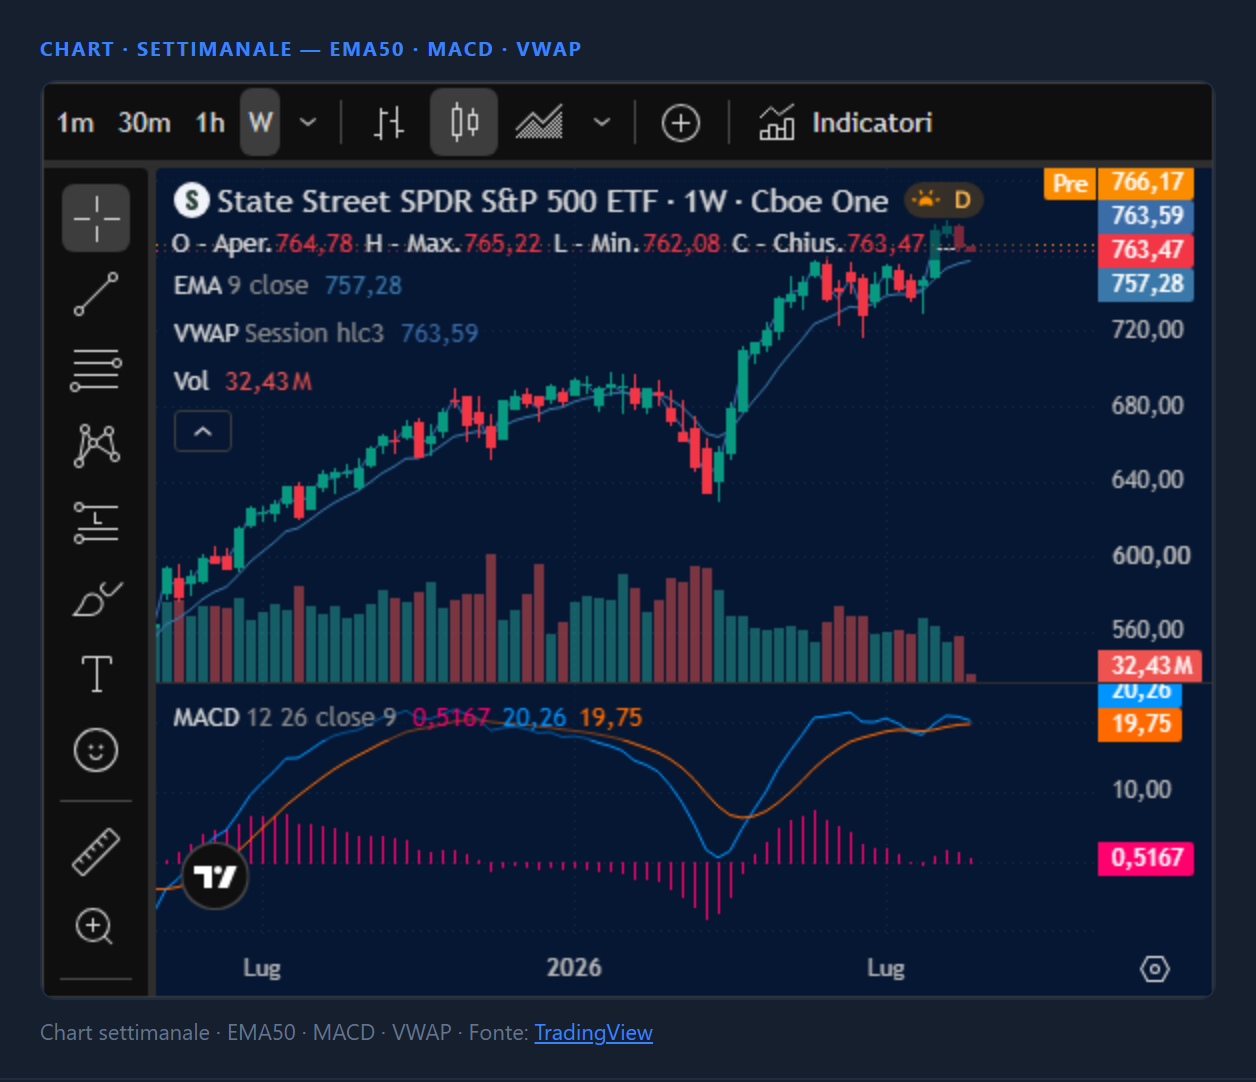Open chart settings hexagon gear icon
Viewport: 1256px width, 1082px height.
1155,969
